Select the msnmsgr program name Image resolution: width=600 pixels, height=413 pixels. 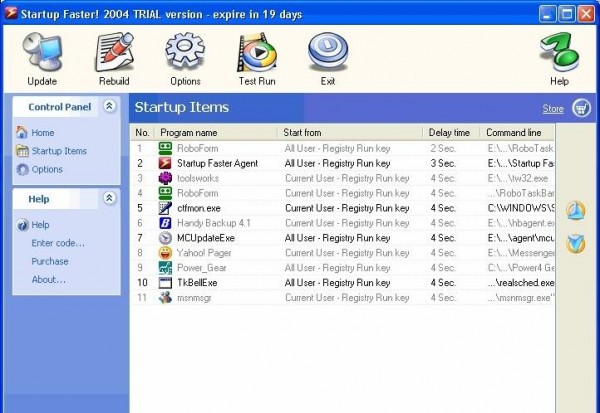click(x=194, y=298)
